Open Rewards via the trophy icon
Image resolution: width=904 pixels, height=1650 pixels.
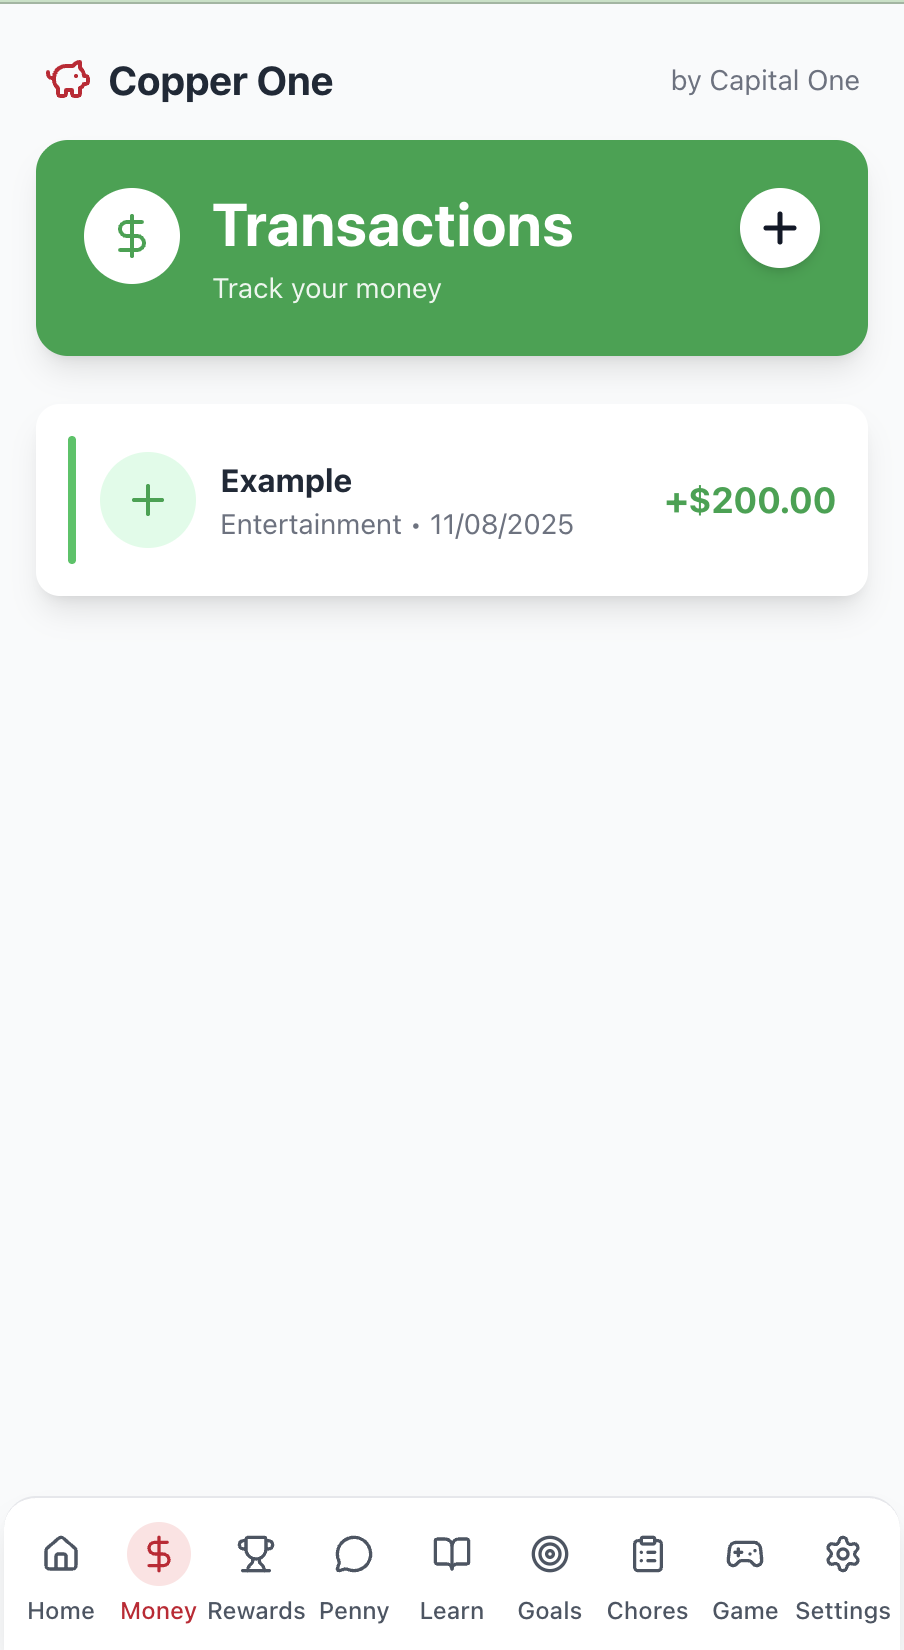point(256,1554)
